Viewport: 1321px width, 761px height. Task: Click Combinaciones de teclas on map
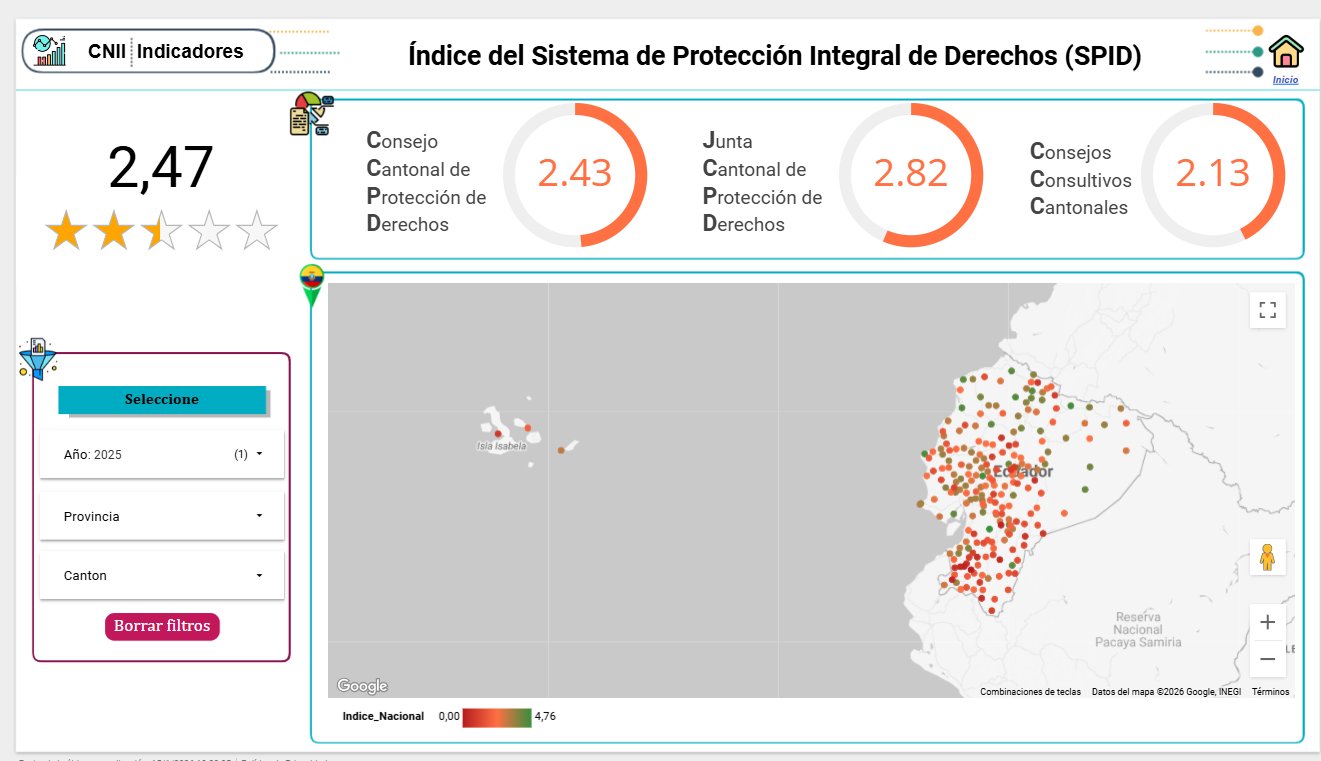(1030, 692)
